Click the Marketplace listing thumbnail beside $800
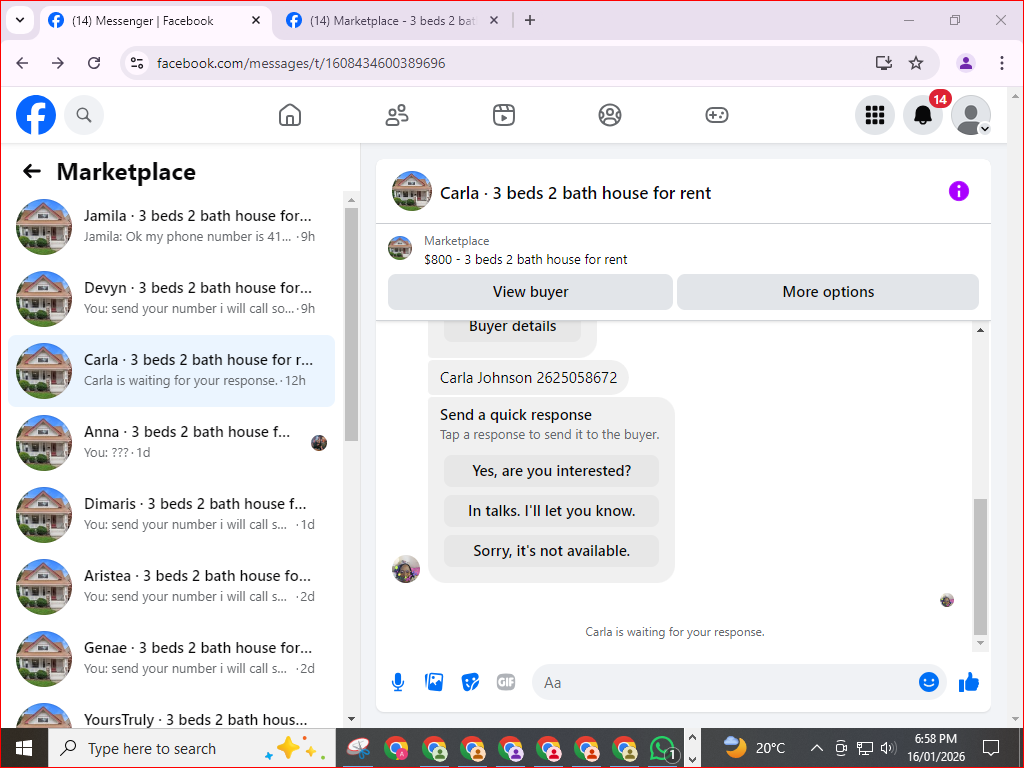This screenshot has height=768, width=1024. [400, 248]
